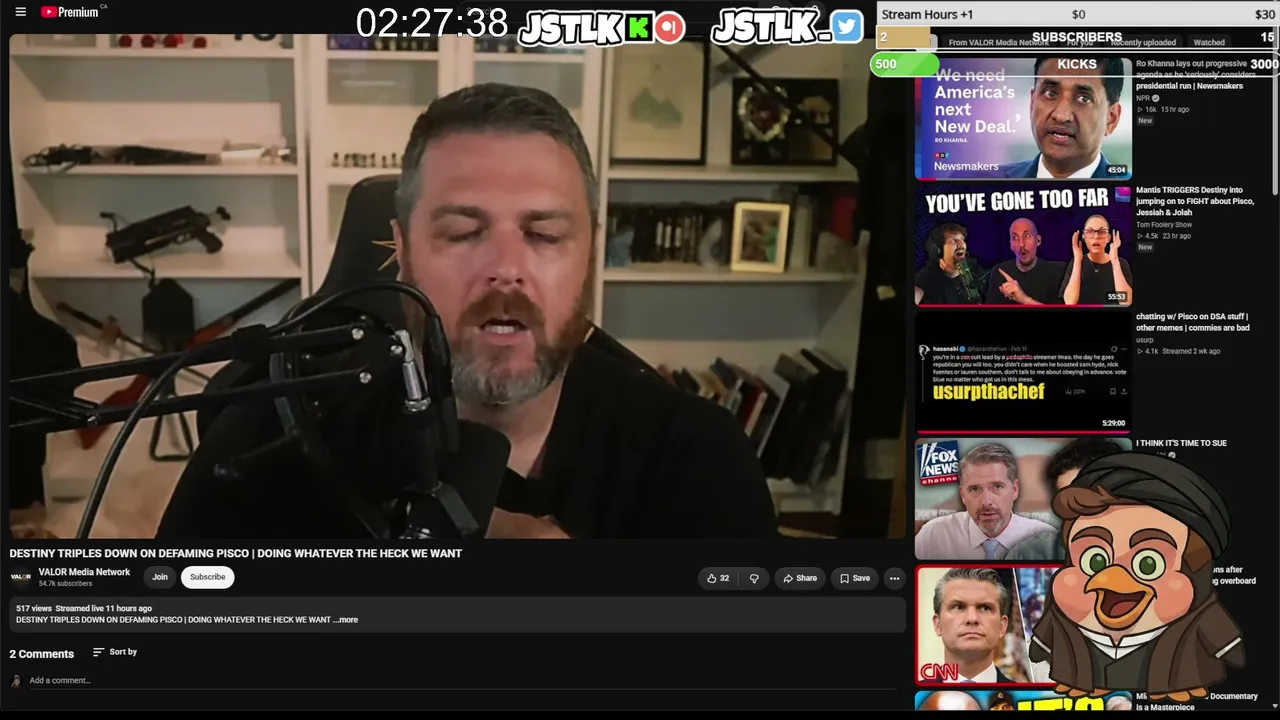Open 'chatting w/ Pisco on DSA stuff' title
This screenshot has height=720, width=1280.
point(1193,322)
